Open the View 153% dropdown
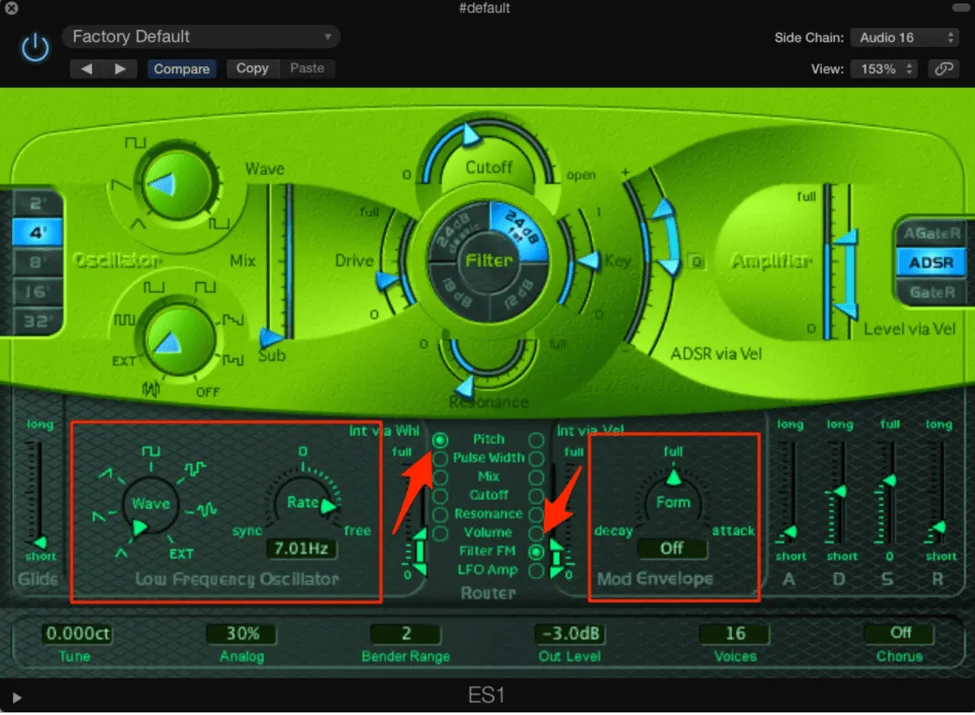 [884, 68]
